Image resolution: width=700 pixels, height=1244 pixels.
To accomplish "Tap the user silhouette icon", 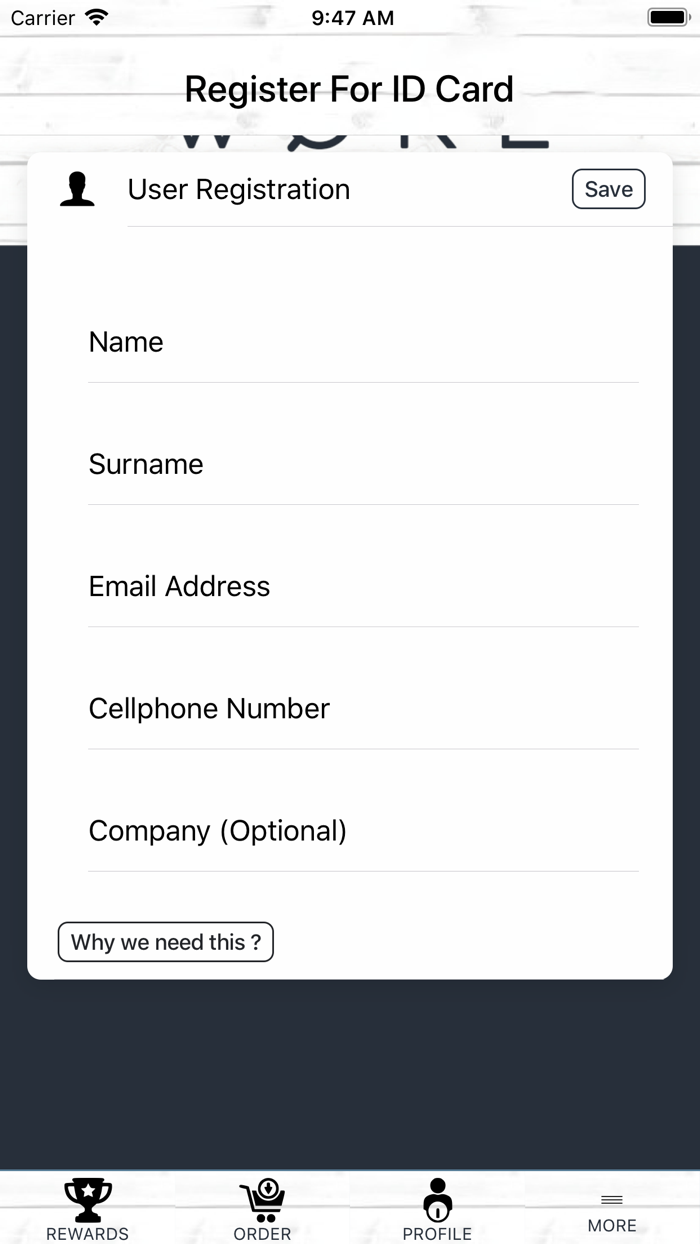I will pyautogui.click(x=77, y=189).
